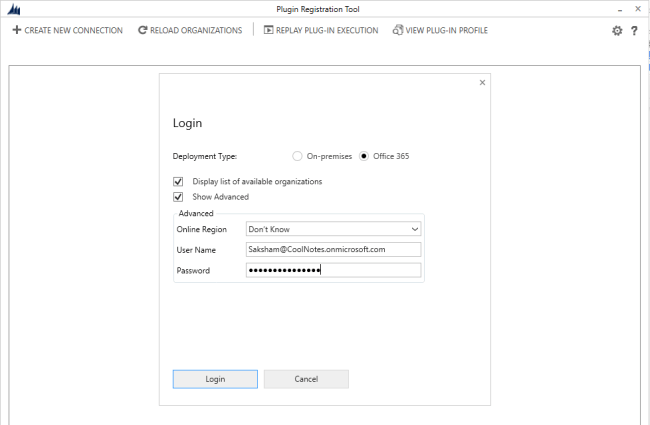This screenshot has width=650, height=425.
Task: Close the Plugin Registration Tool window
Action: click(638, 9)
